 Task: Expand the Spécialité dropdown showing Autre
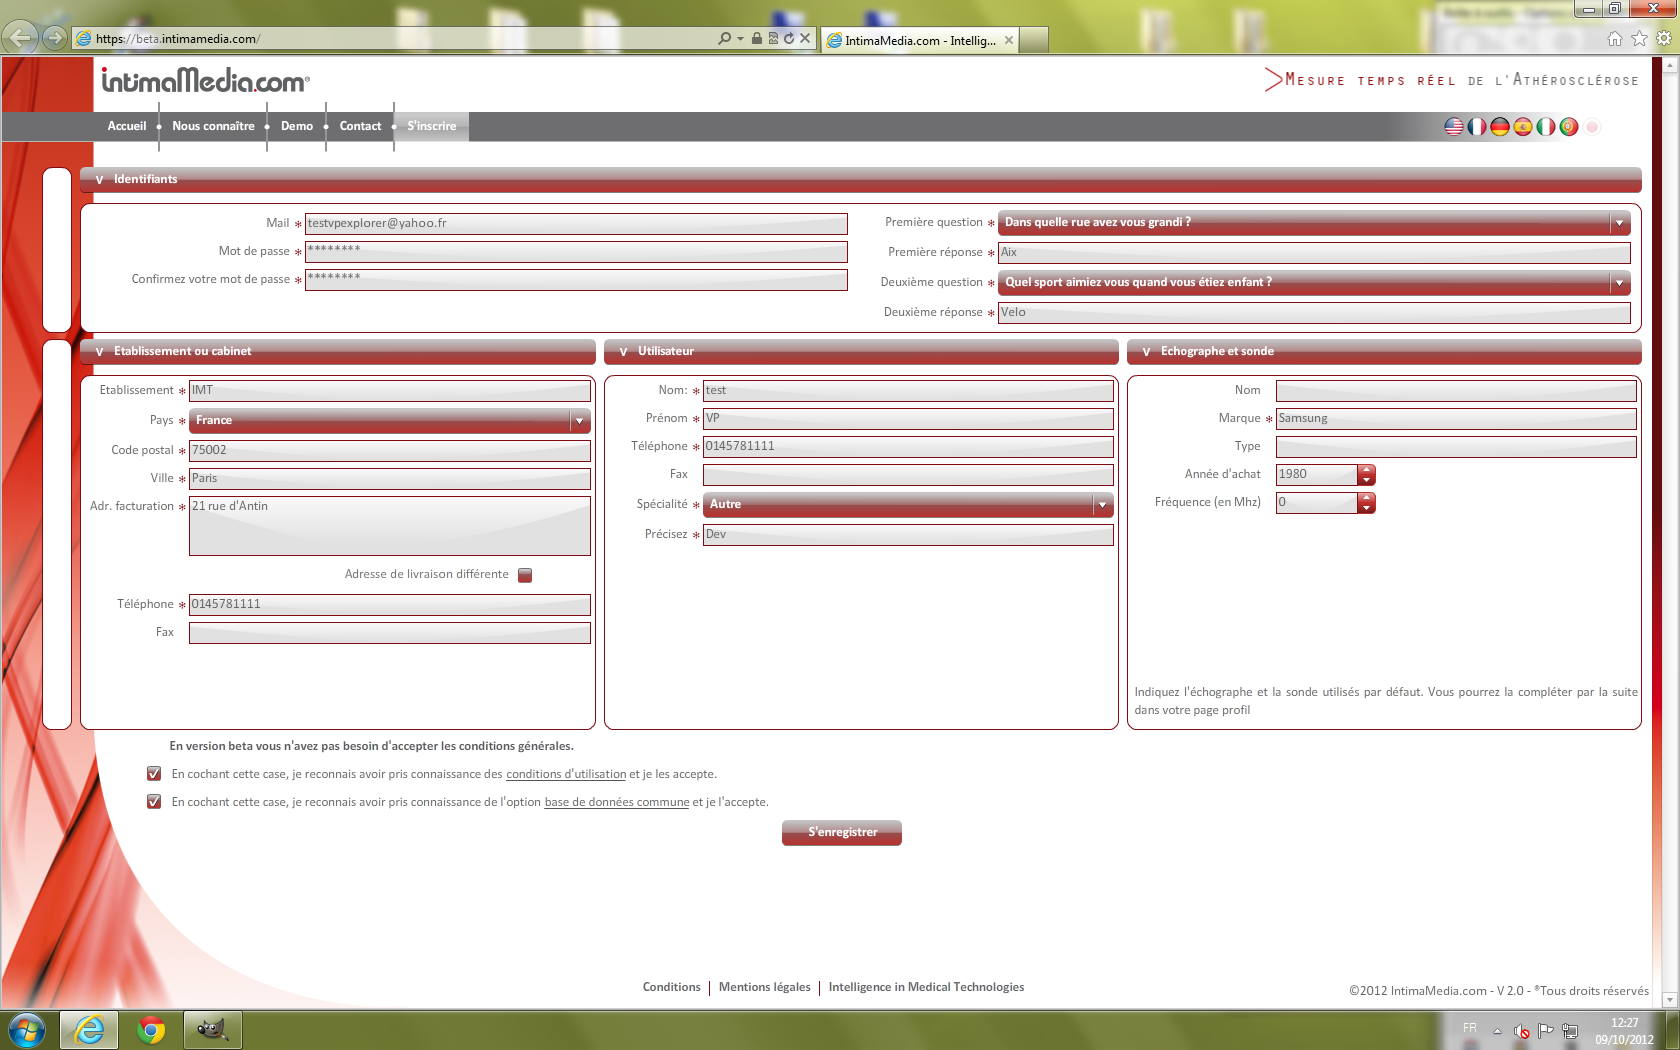coord(908,505)
